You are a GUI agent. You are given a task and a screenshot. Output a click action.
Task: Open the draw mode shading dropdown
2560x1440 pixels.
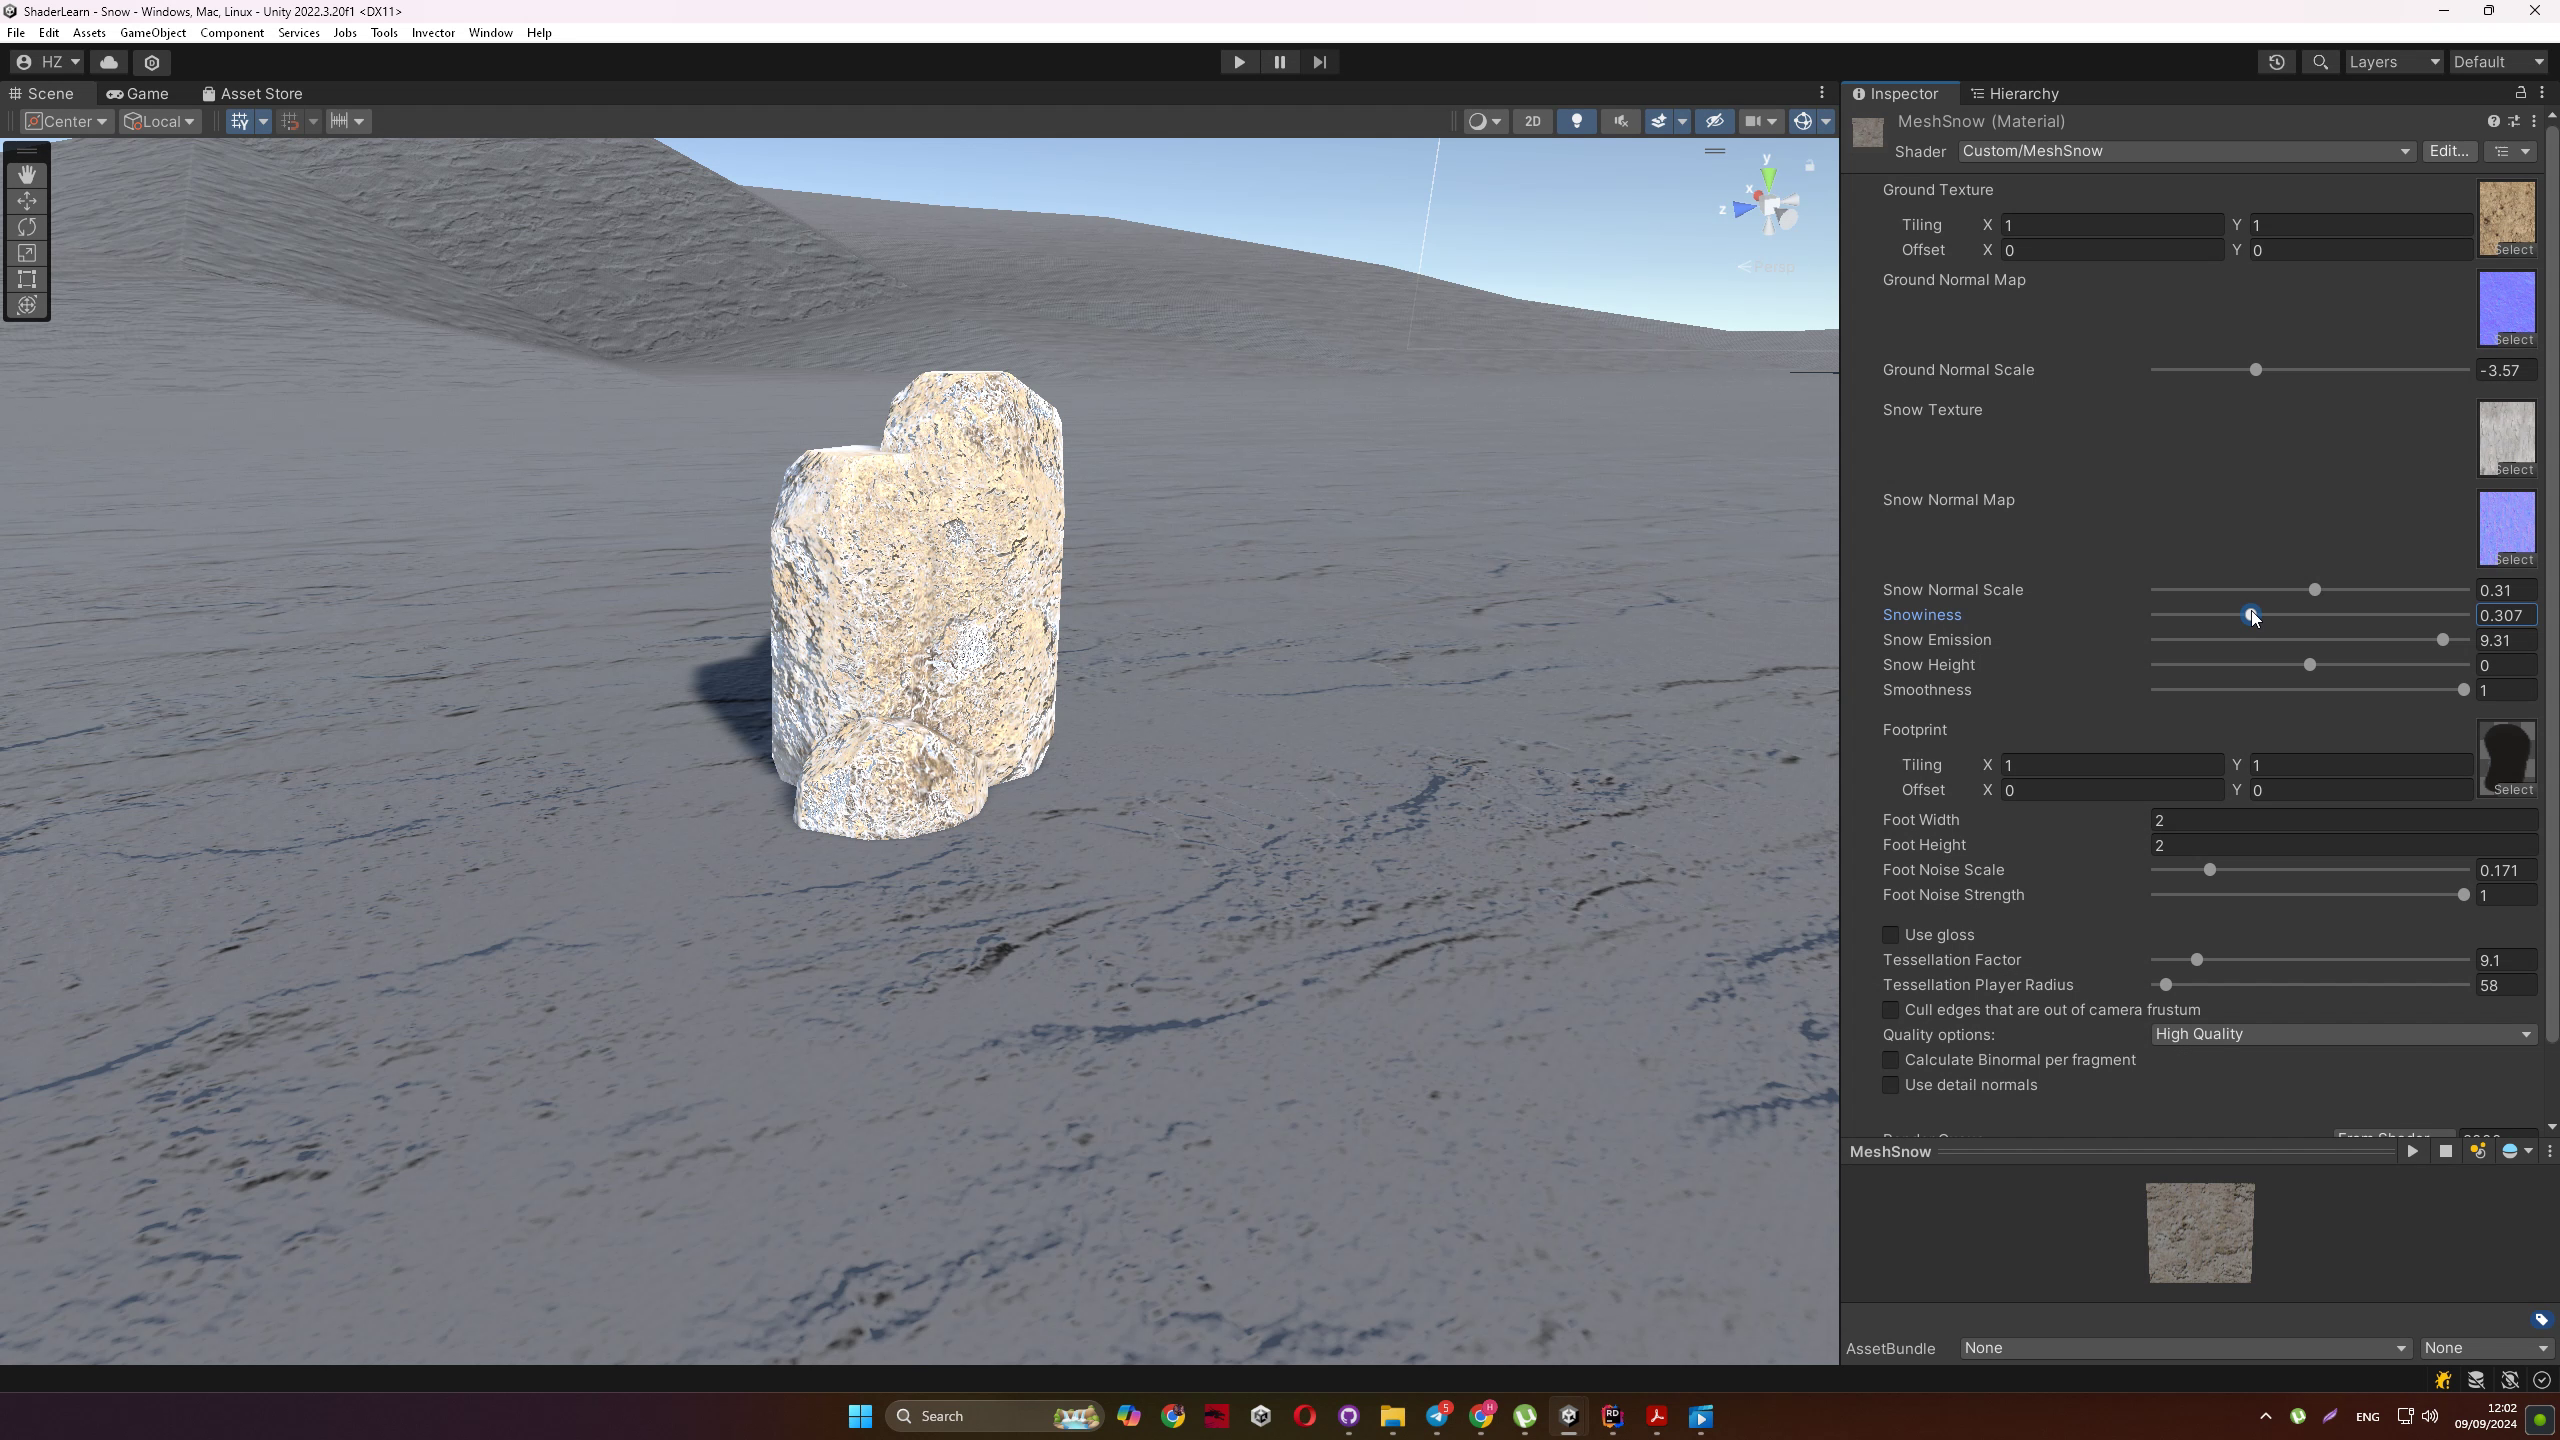click(x=1485, y=121)
